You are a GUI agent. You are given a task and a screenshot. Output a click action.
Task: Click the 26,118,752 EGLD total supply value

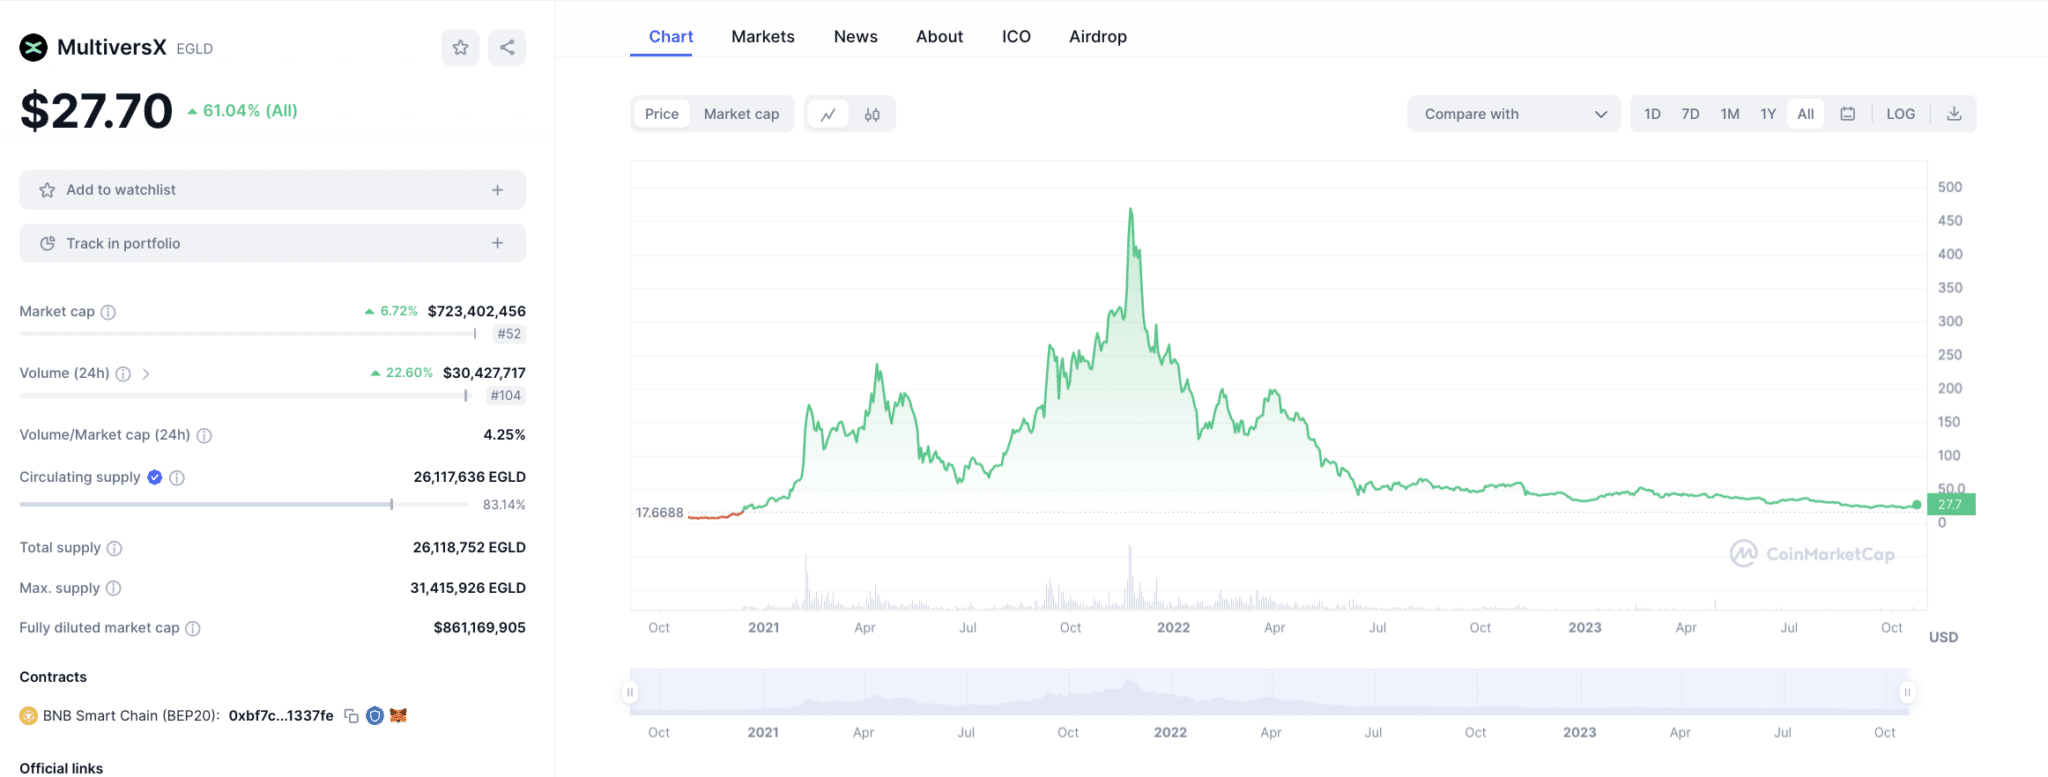tap(469, 548)
